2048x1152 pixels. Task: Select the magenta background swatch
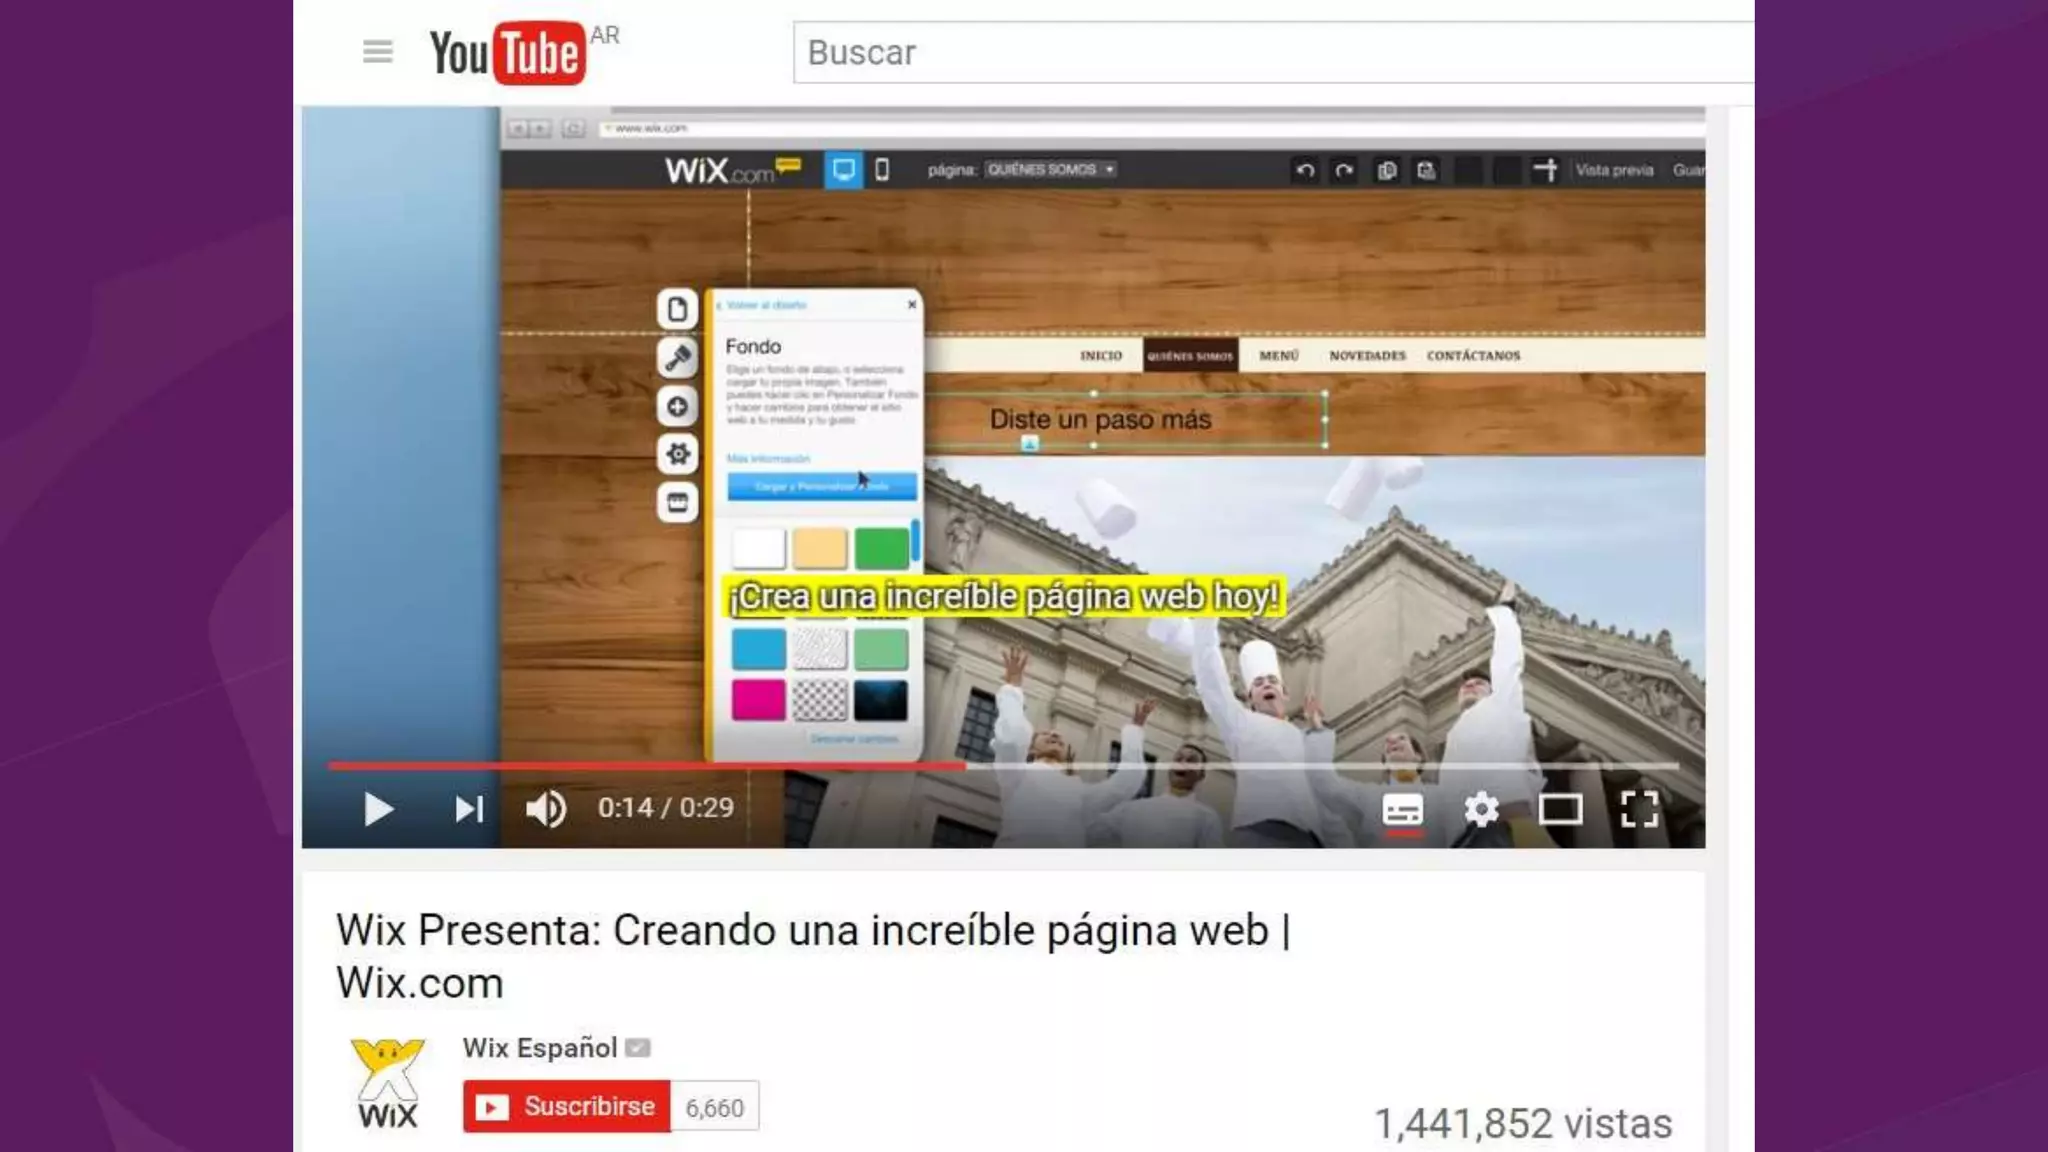(758, 699)
